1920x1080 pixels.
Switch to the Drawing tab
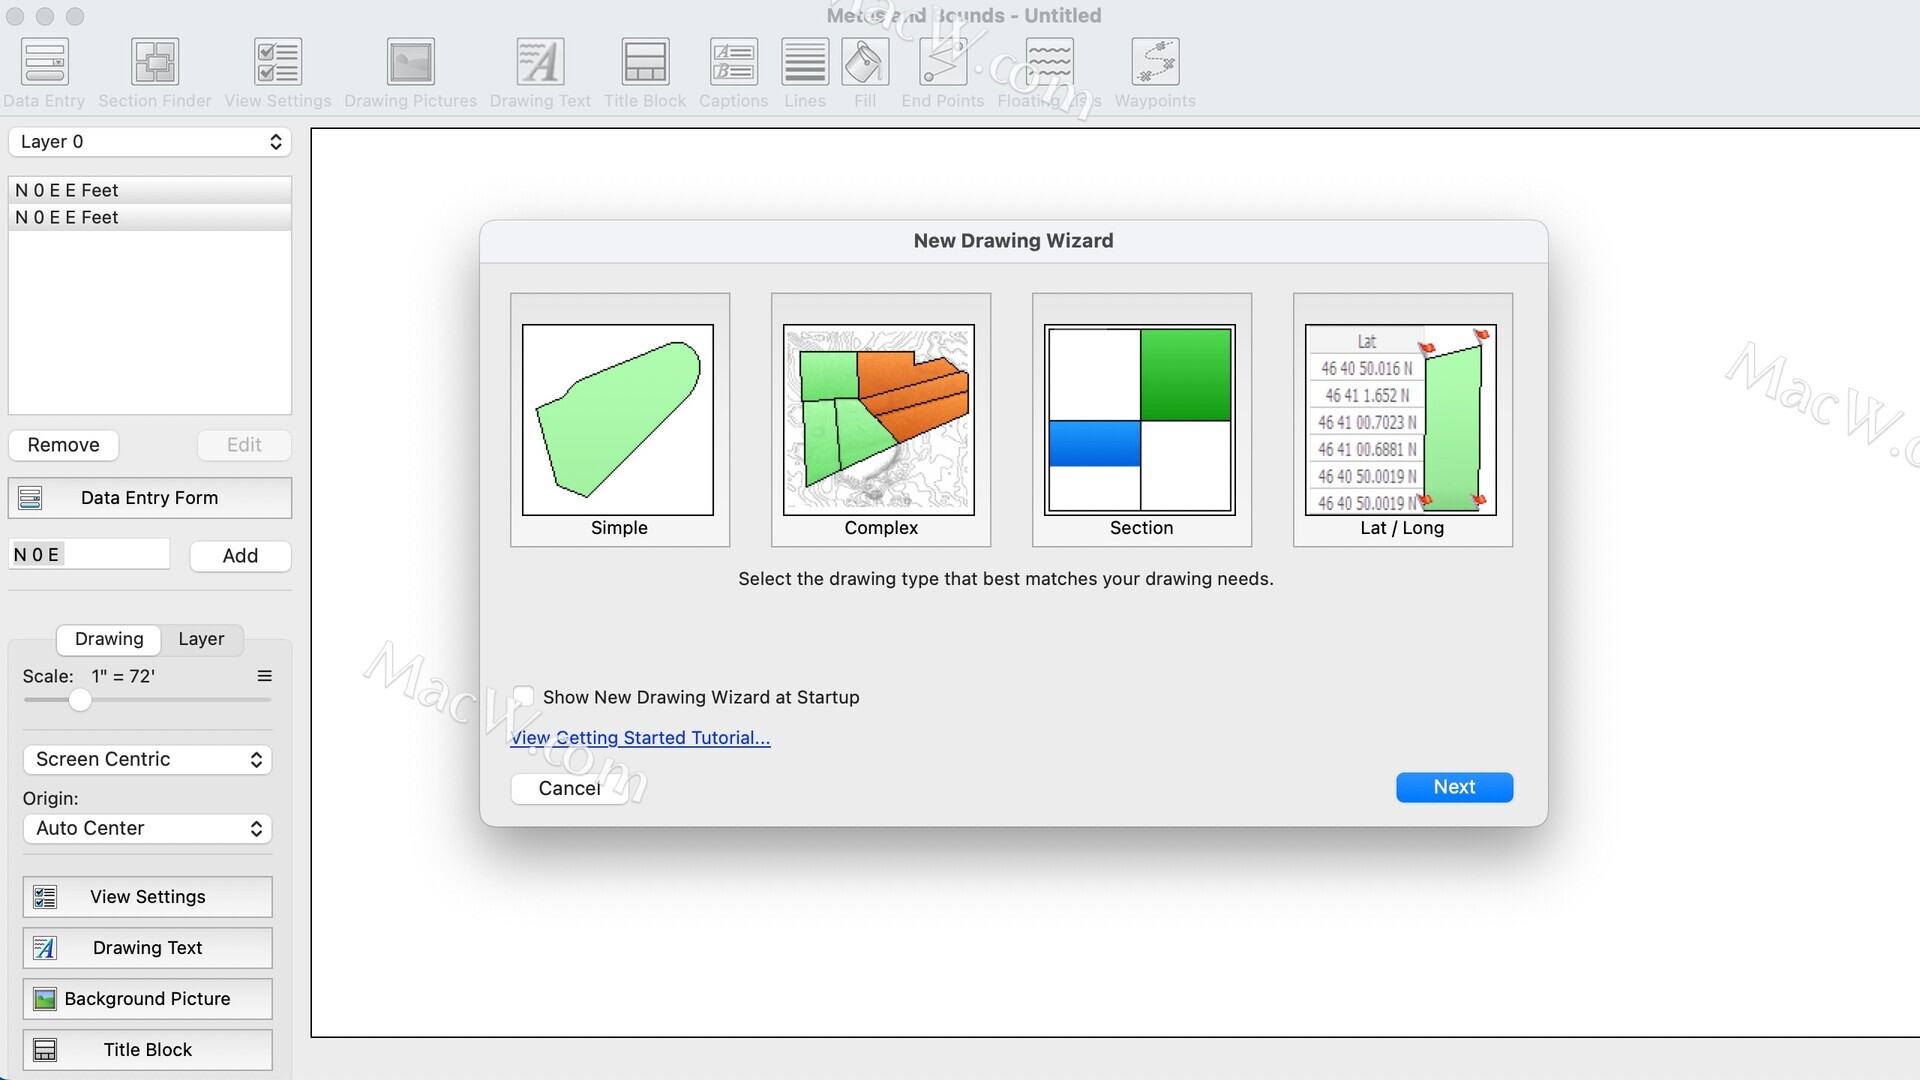coord(109,639)
